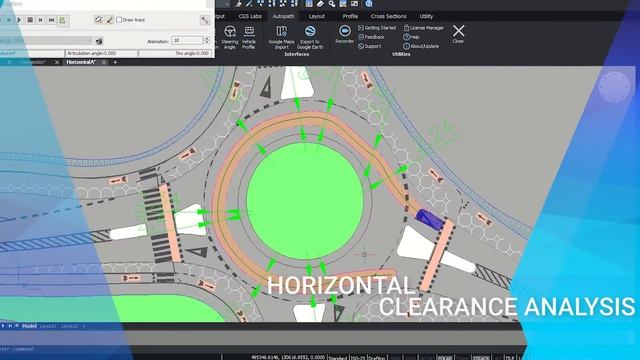Switch to the CGS Labs tab

250,16
